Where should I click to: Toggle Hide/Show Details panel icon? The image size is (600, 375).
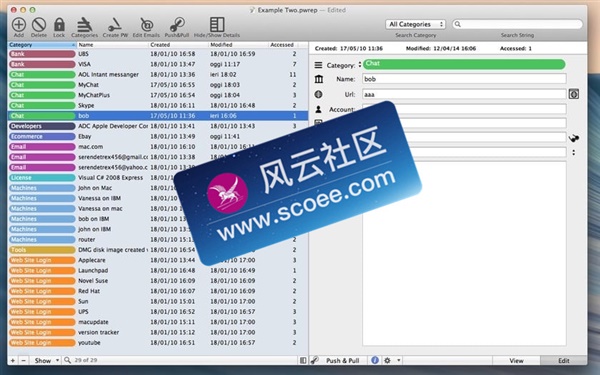[217, 24]
